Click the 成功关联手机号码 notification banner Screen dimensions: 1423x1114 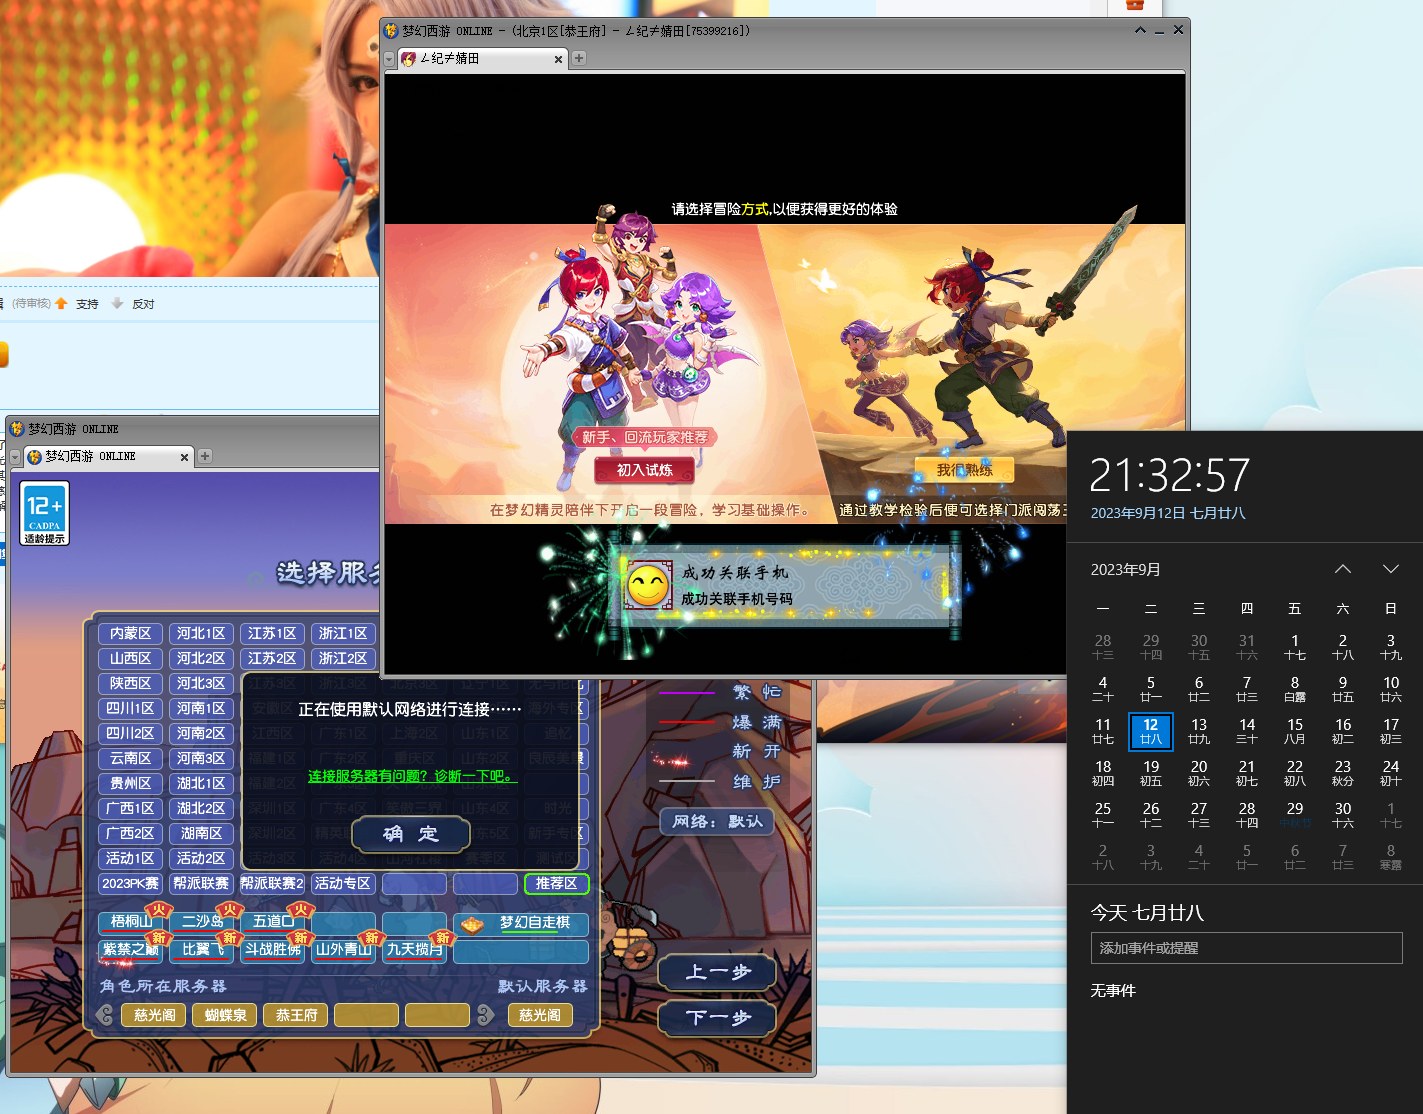point(786,586)
